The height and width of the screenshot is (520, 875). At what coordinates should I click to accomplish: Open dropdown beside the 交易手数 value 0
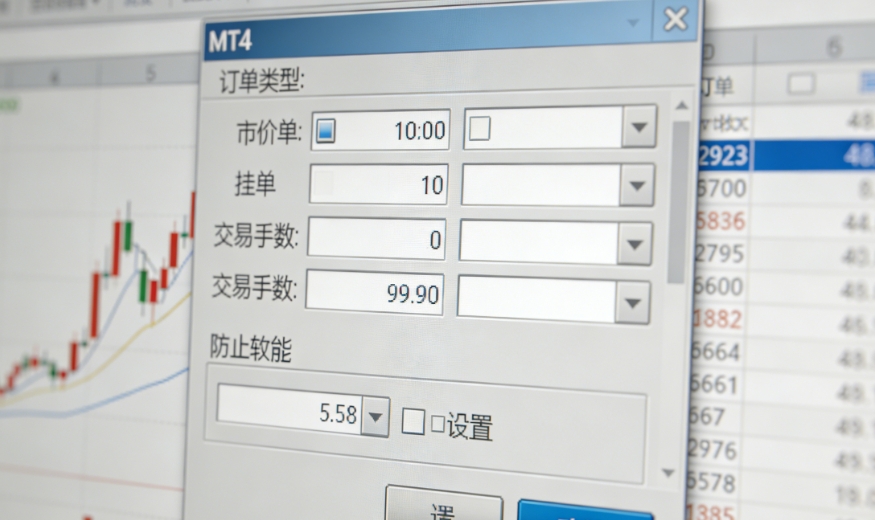(634, 244)
